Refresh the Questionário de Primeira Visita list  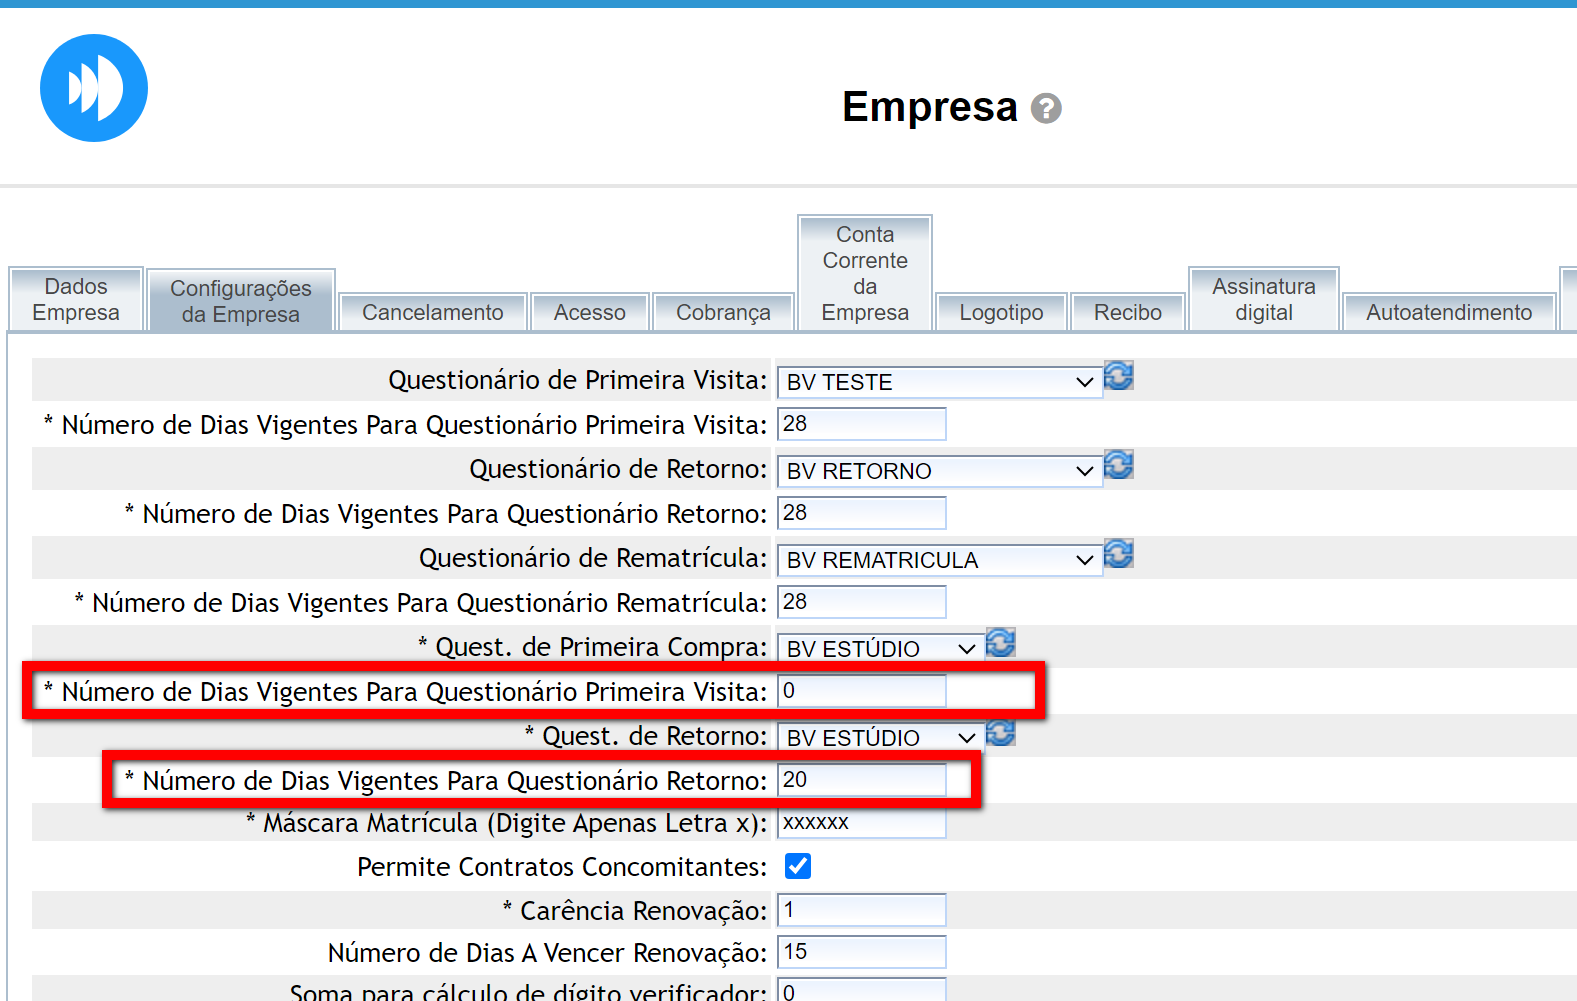click(x=1118, y=377)
